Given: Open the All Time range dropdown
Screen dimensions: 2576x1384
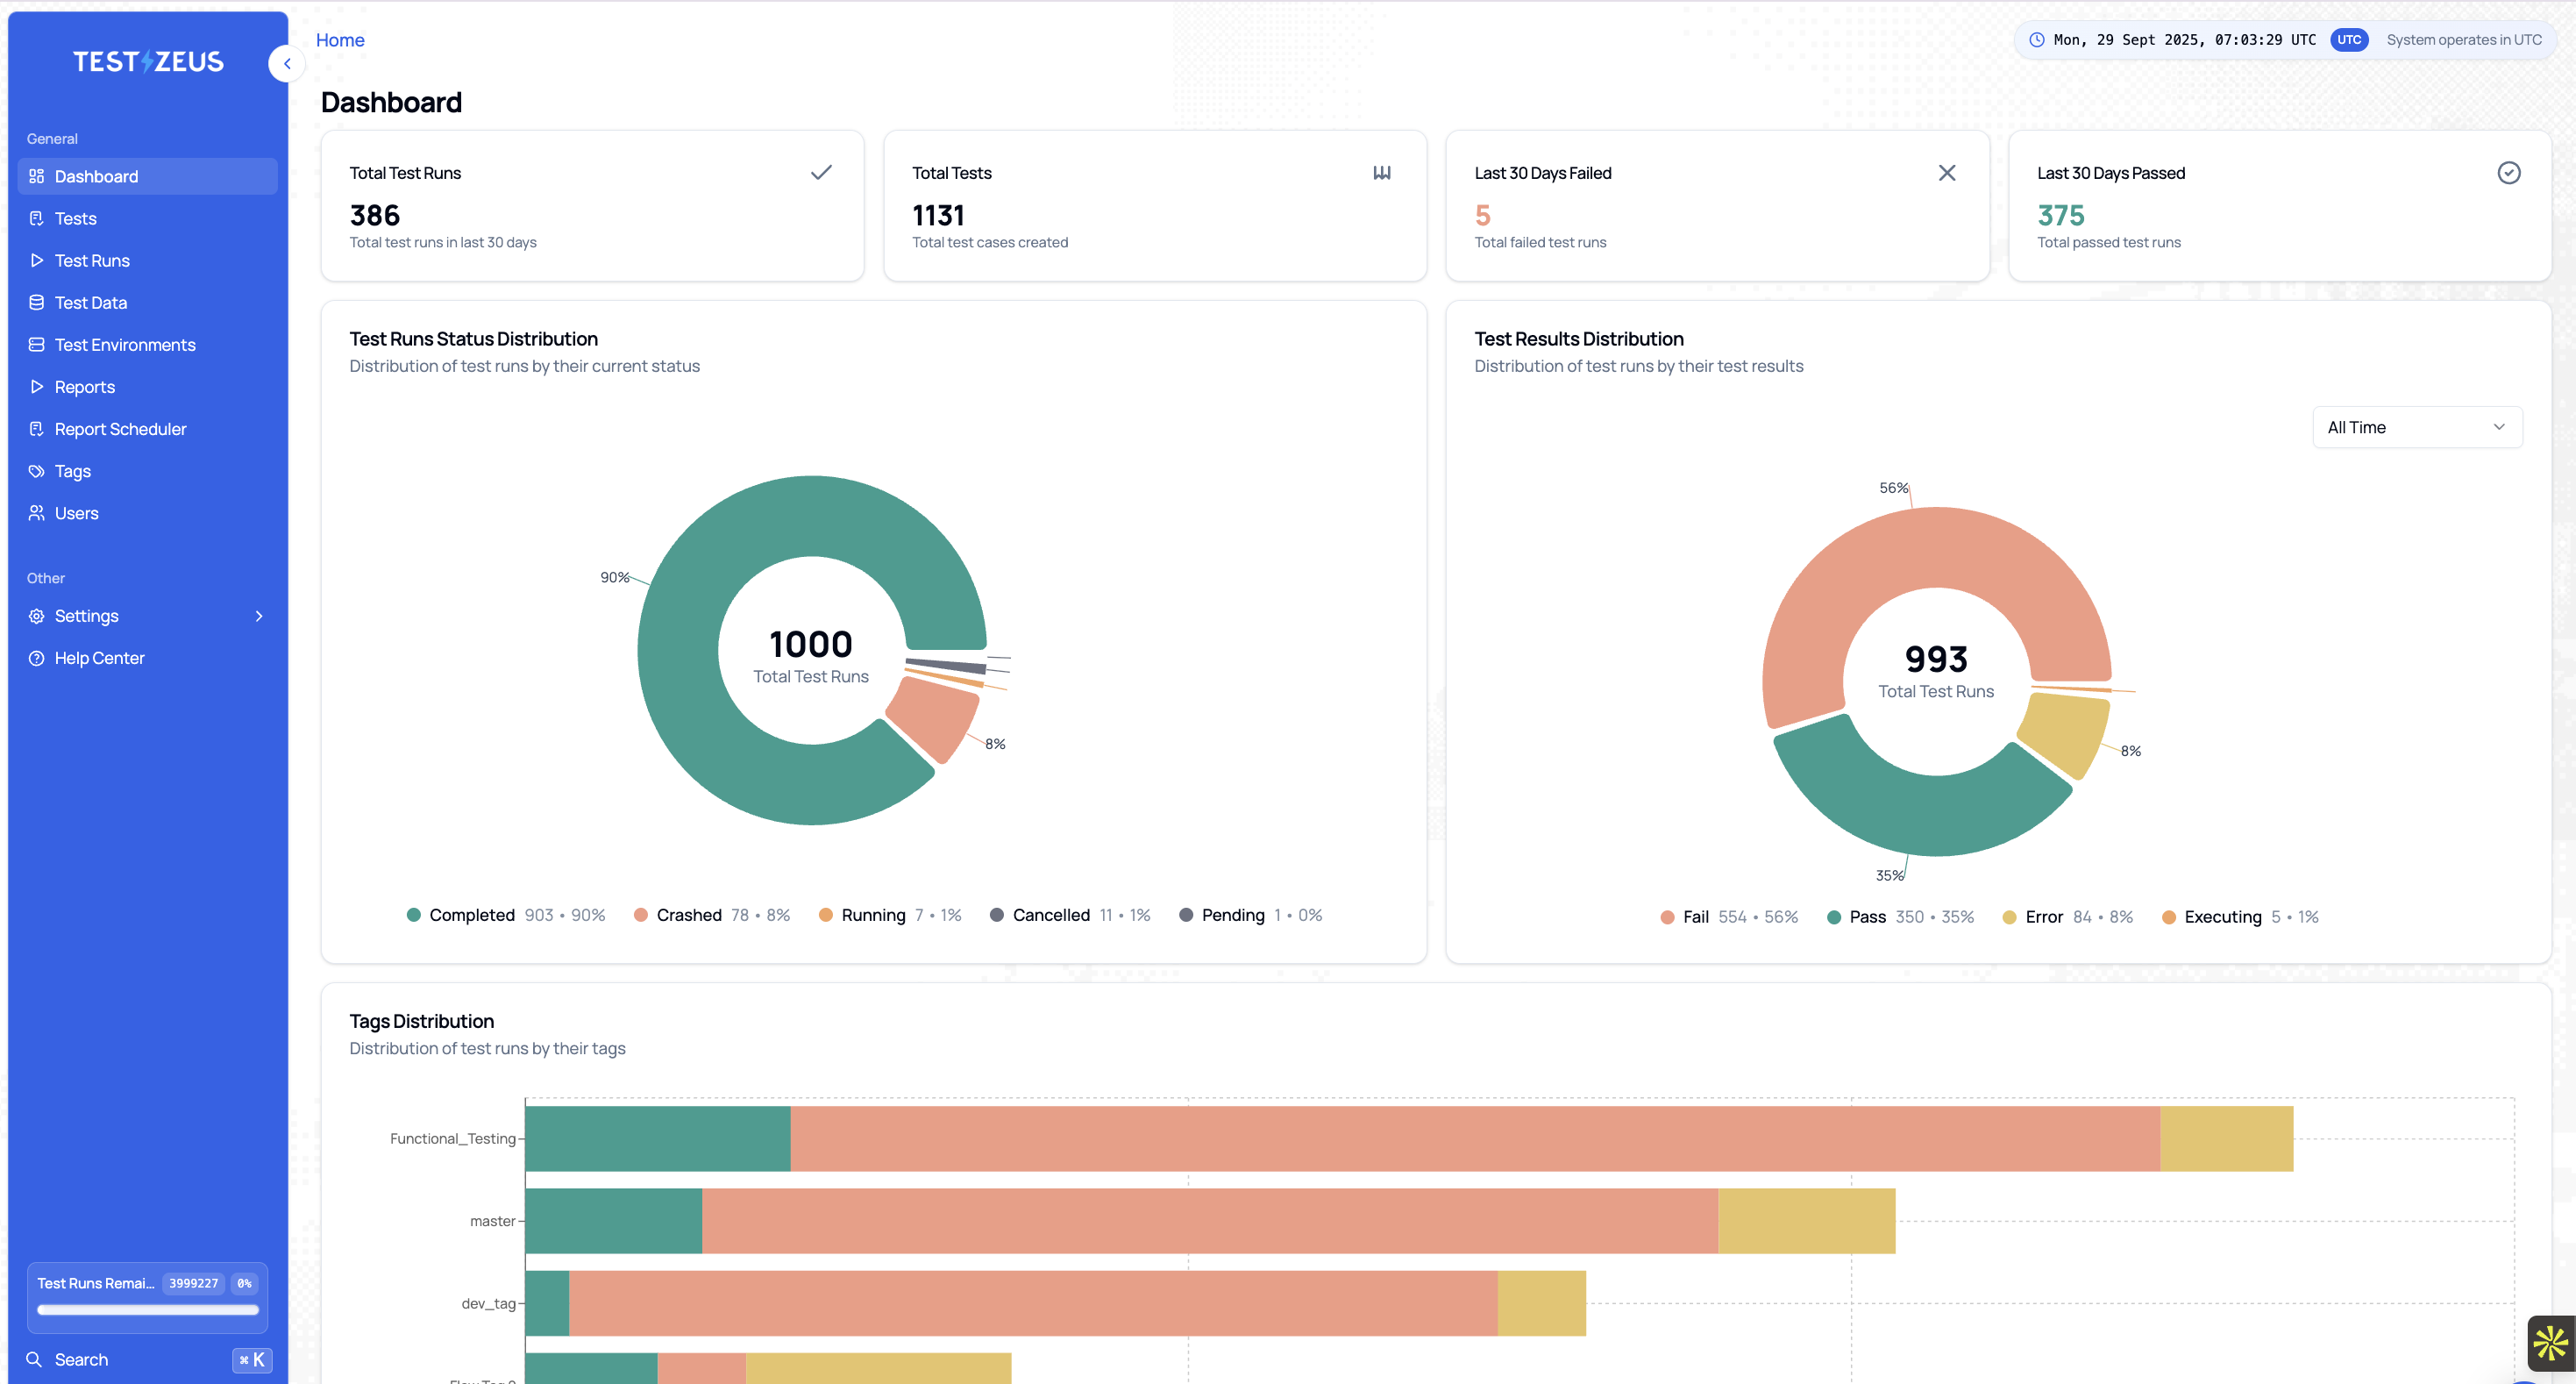Looking at the screenshot, I should 2416,427.
